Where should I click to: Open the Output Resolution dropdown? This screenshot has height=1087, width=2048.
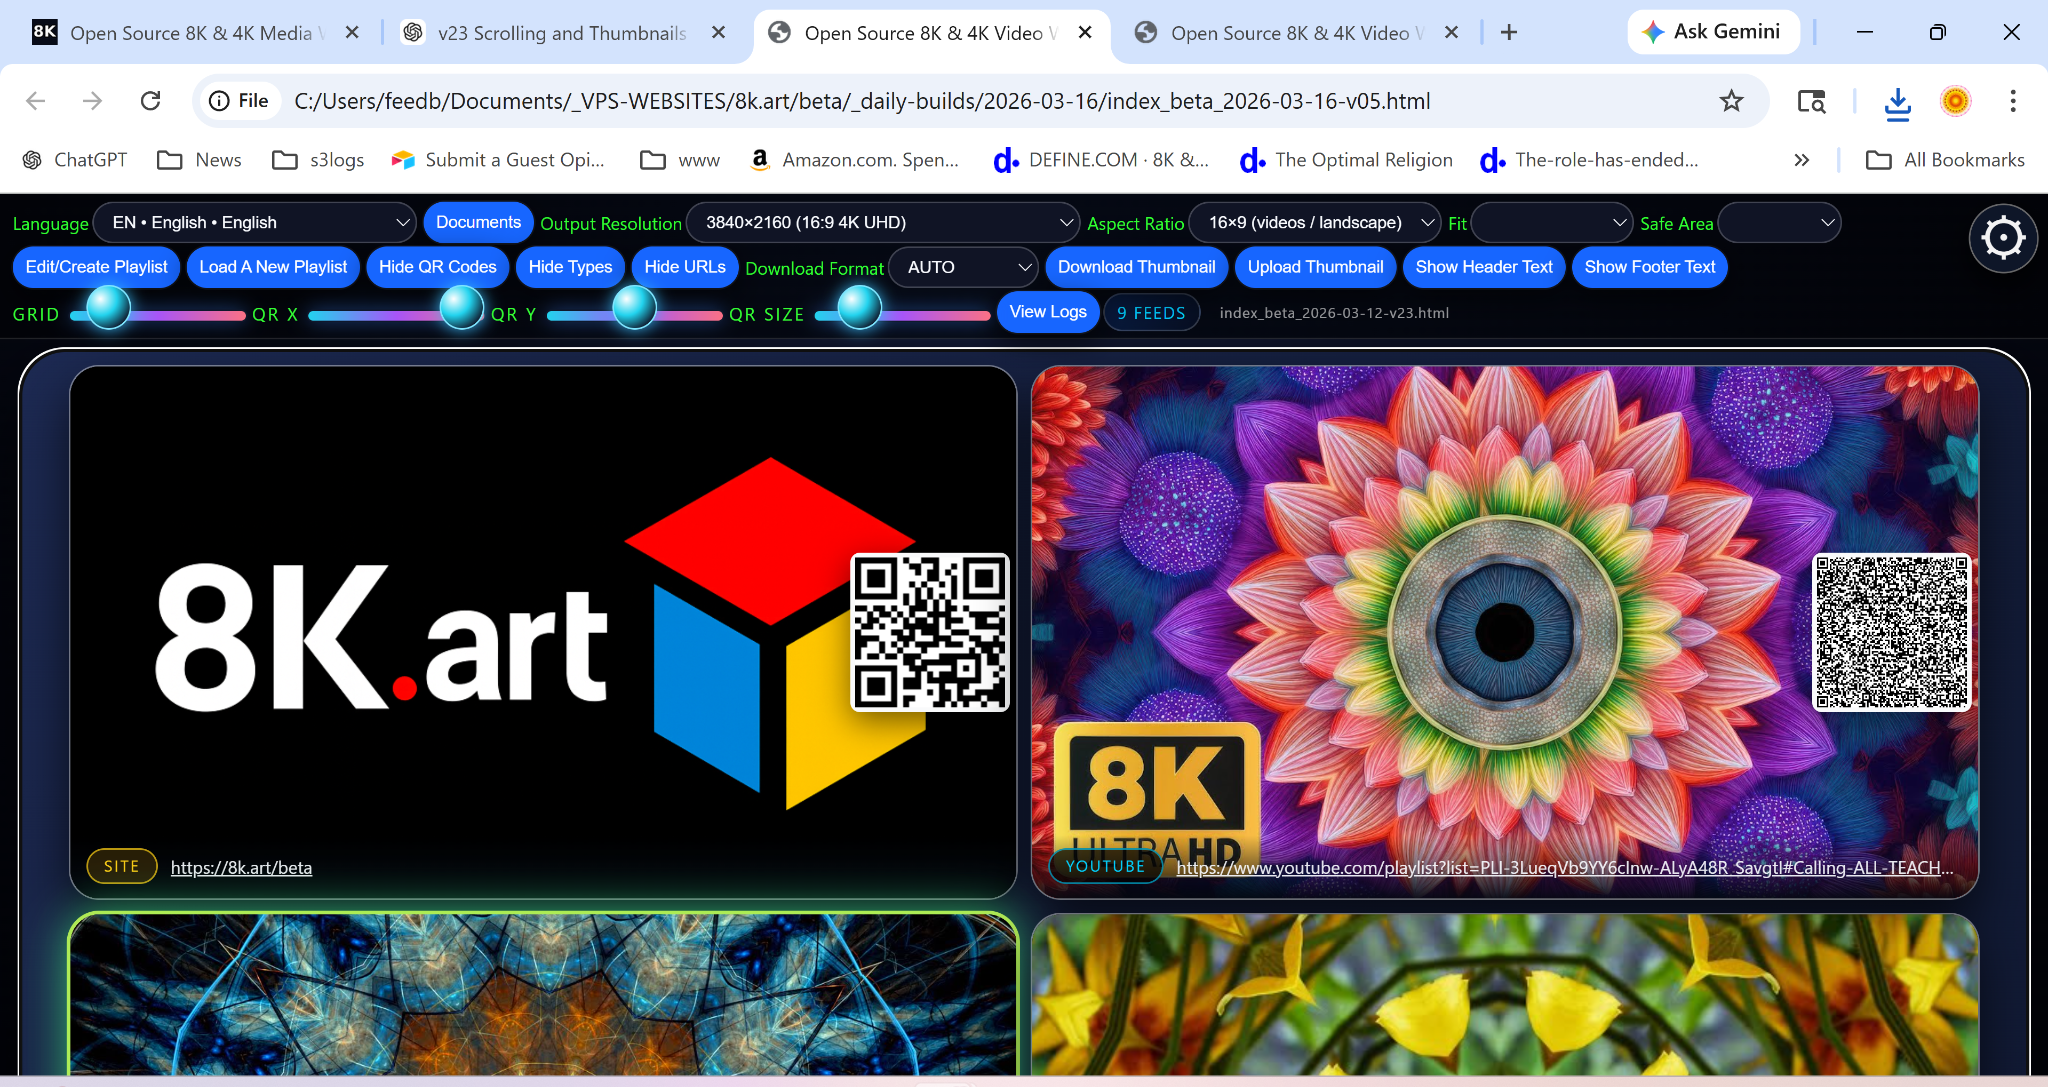click(883, 223)
